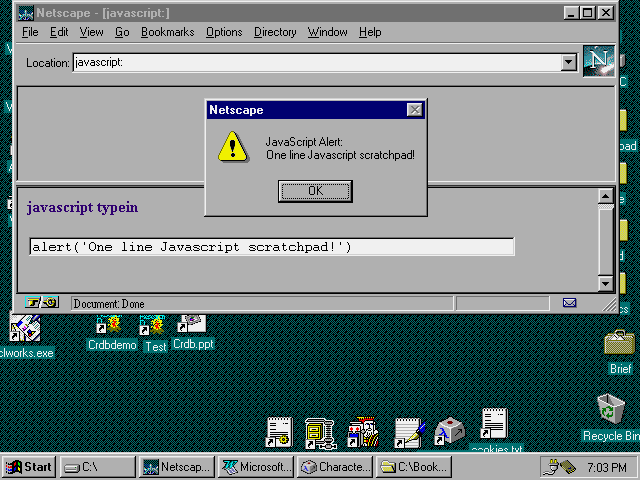This screenshot has height=480, width=640.
Task: Click the javascript typein text field
Action: tap(271, 247)
